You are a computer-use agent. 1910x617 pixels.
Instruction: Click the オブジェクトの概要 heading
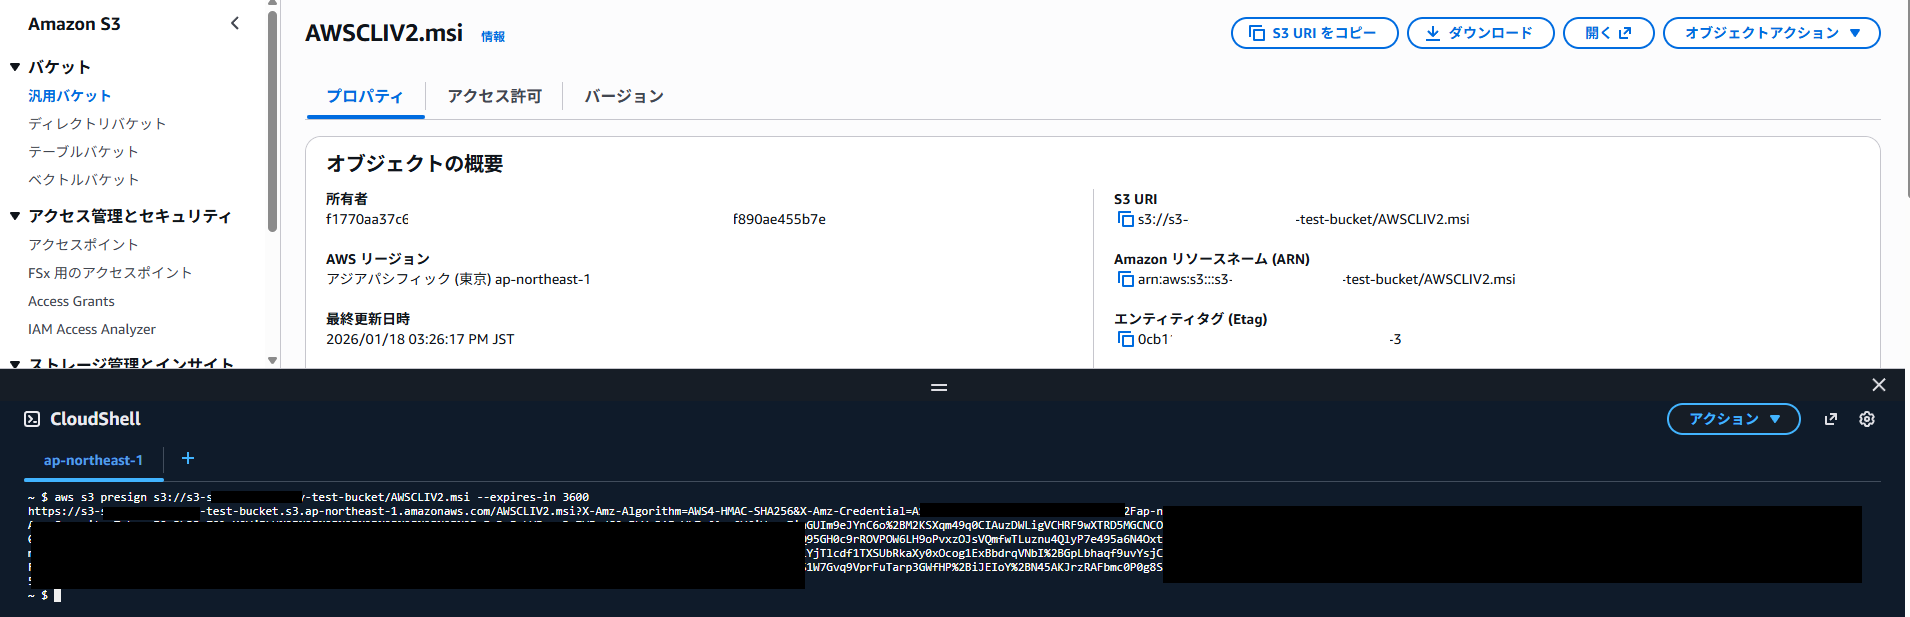[x=415, y=164]
